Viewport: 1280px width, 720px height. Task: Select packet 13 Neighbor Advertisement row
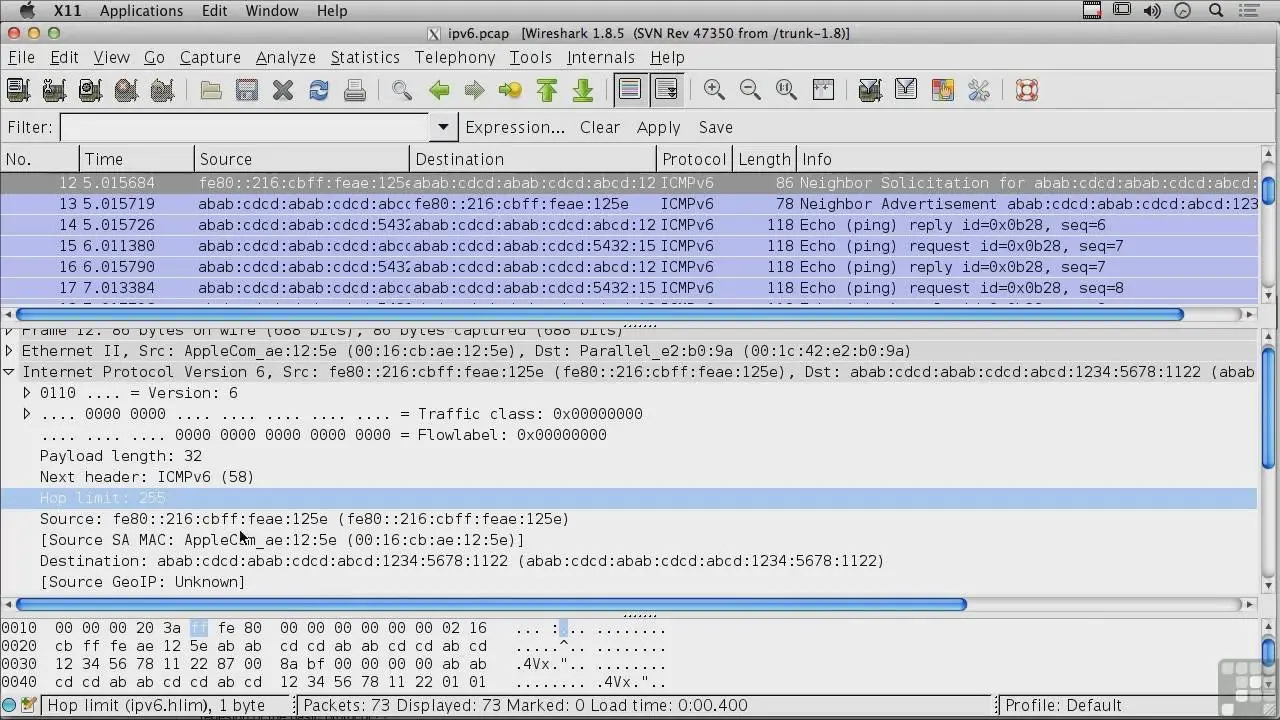629,204
